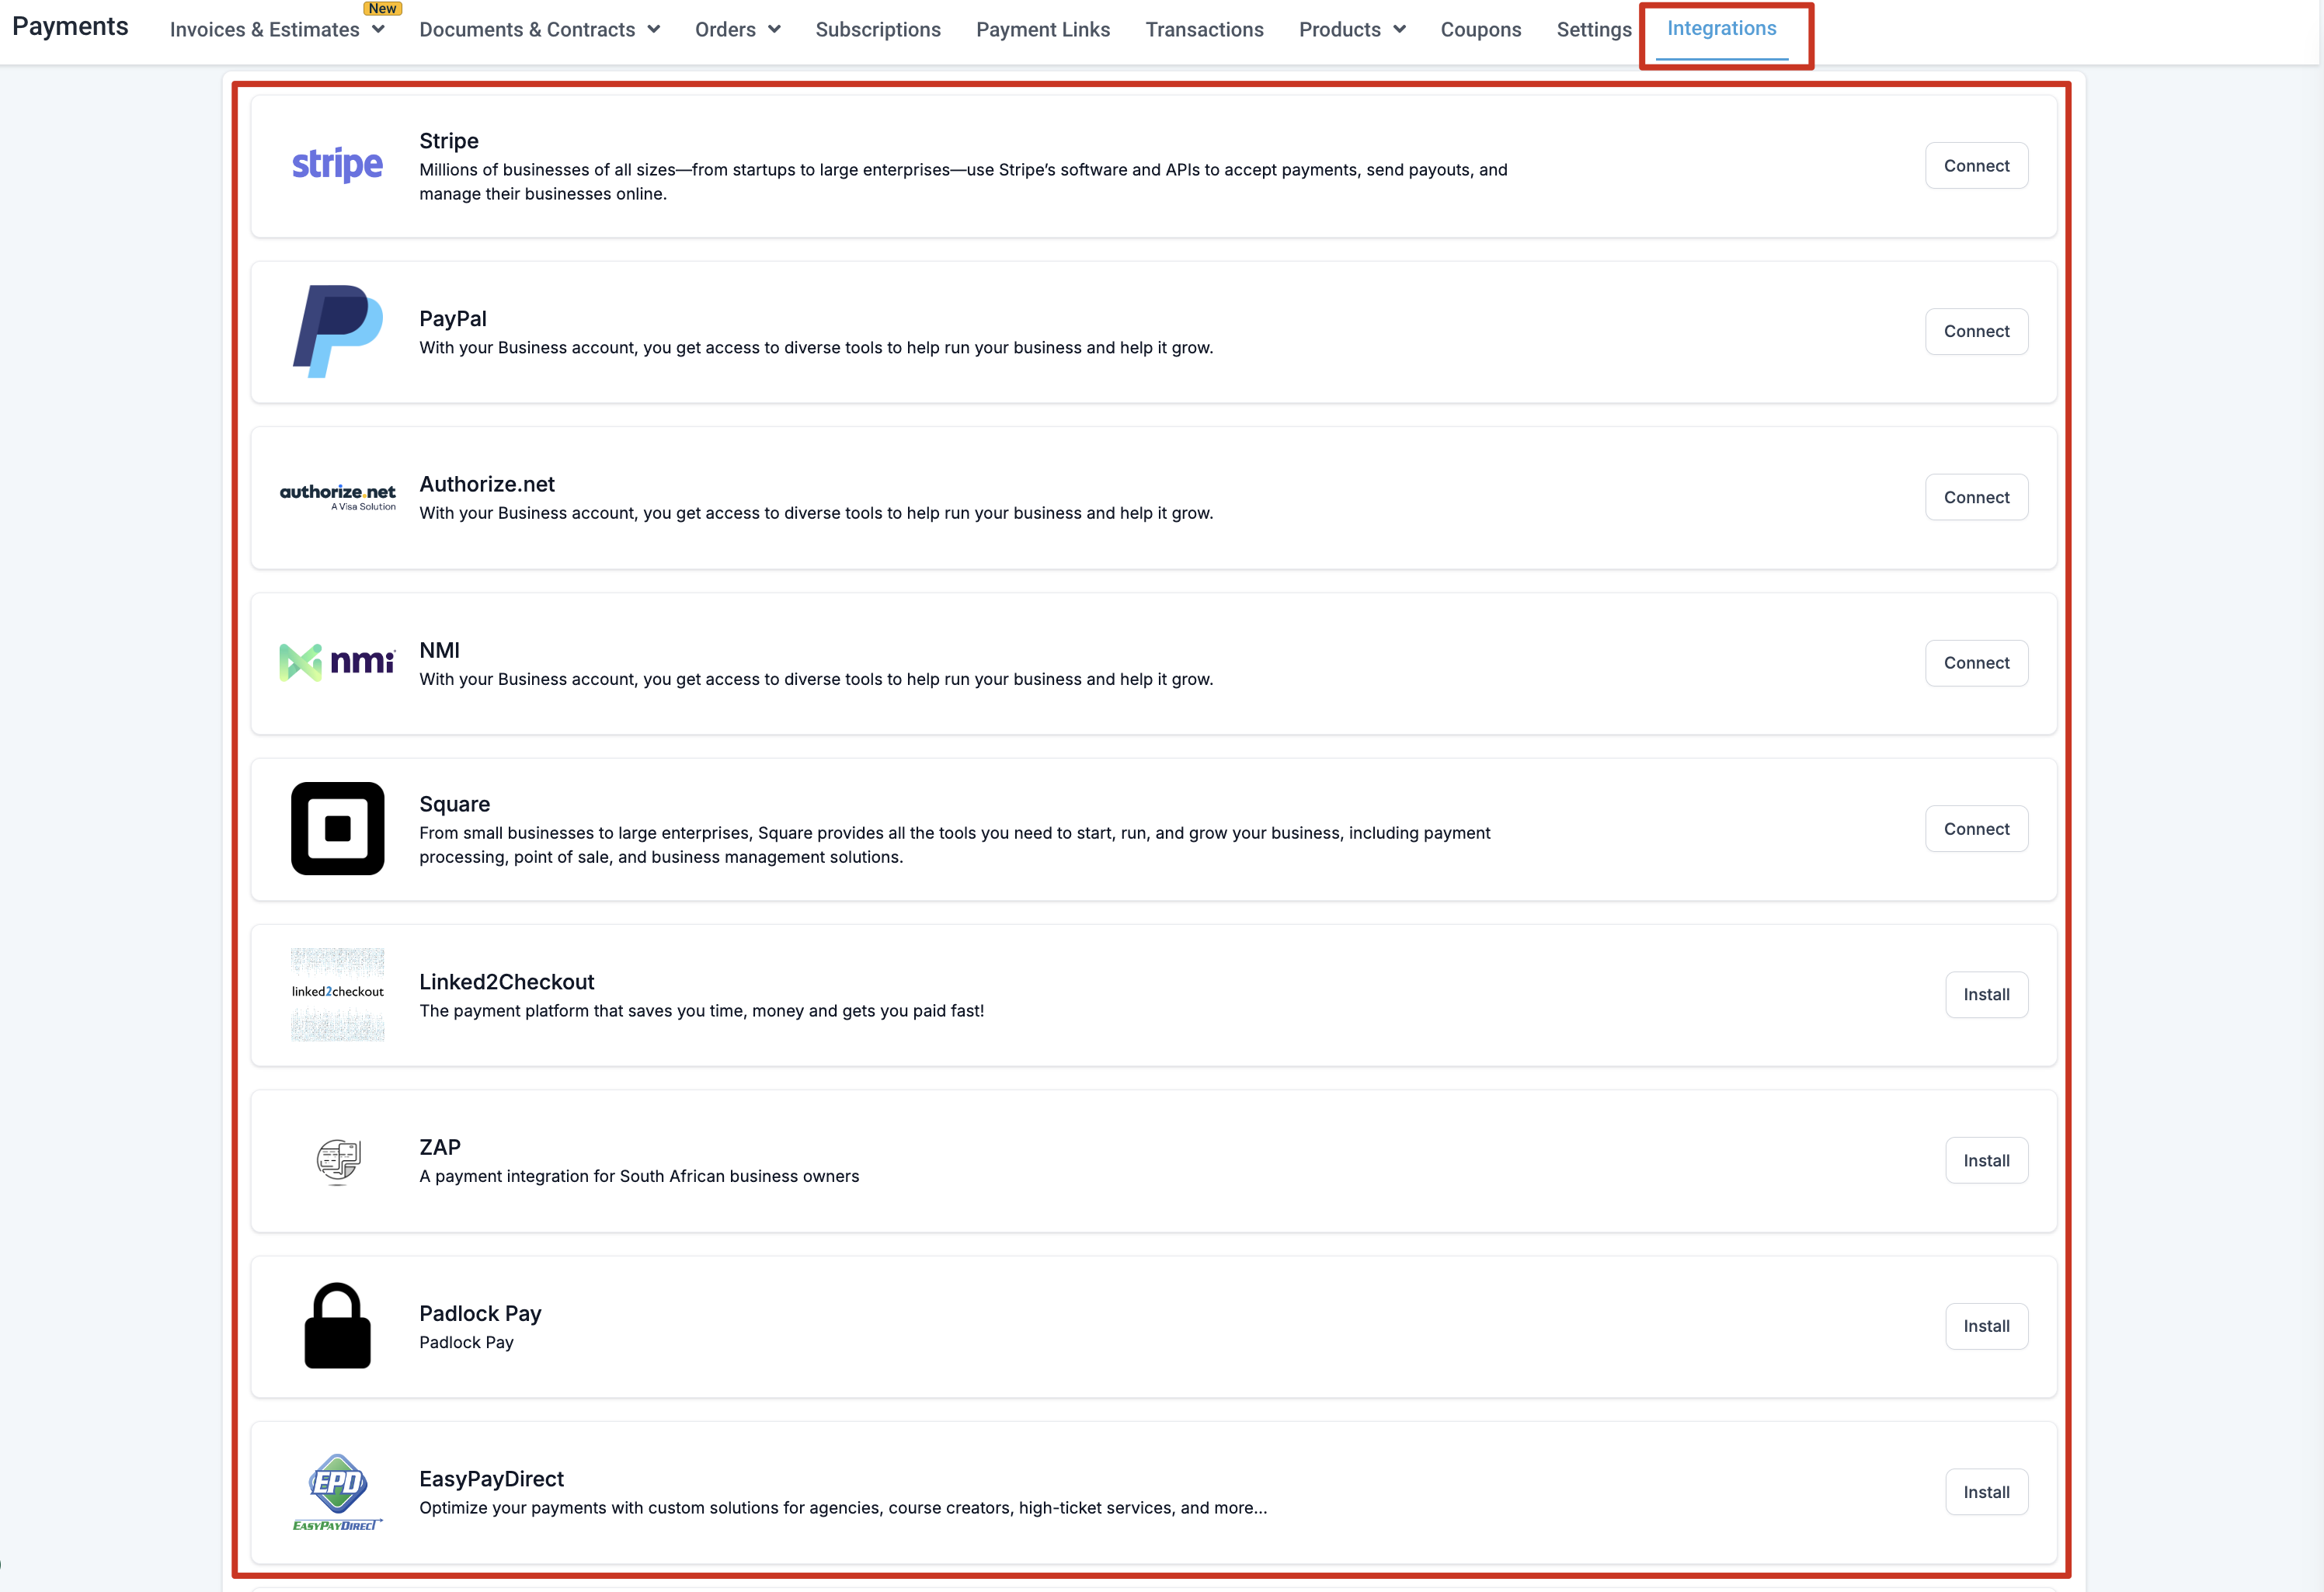Image resolution: width=2324 pixels, height=1592 pixels.
Task: Click the Linked2Checkout logo thumbnail
Action: 337,993
